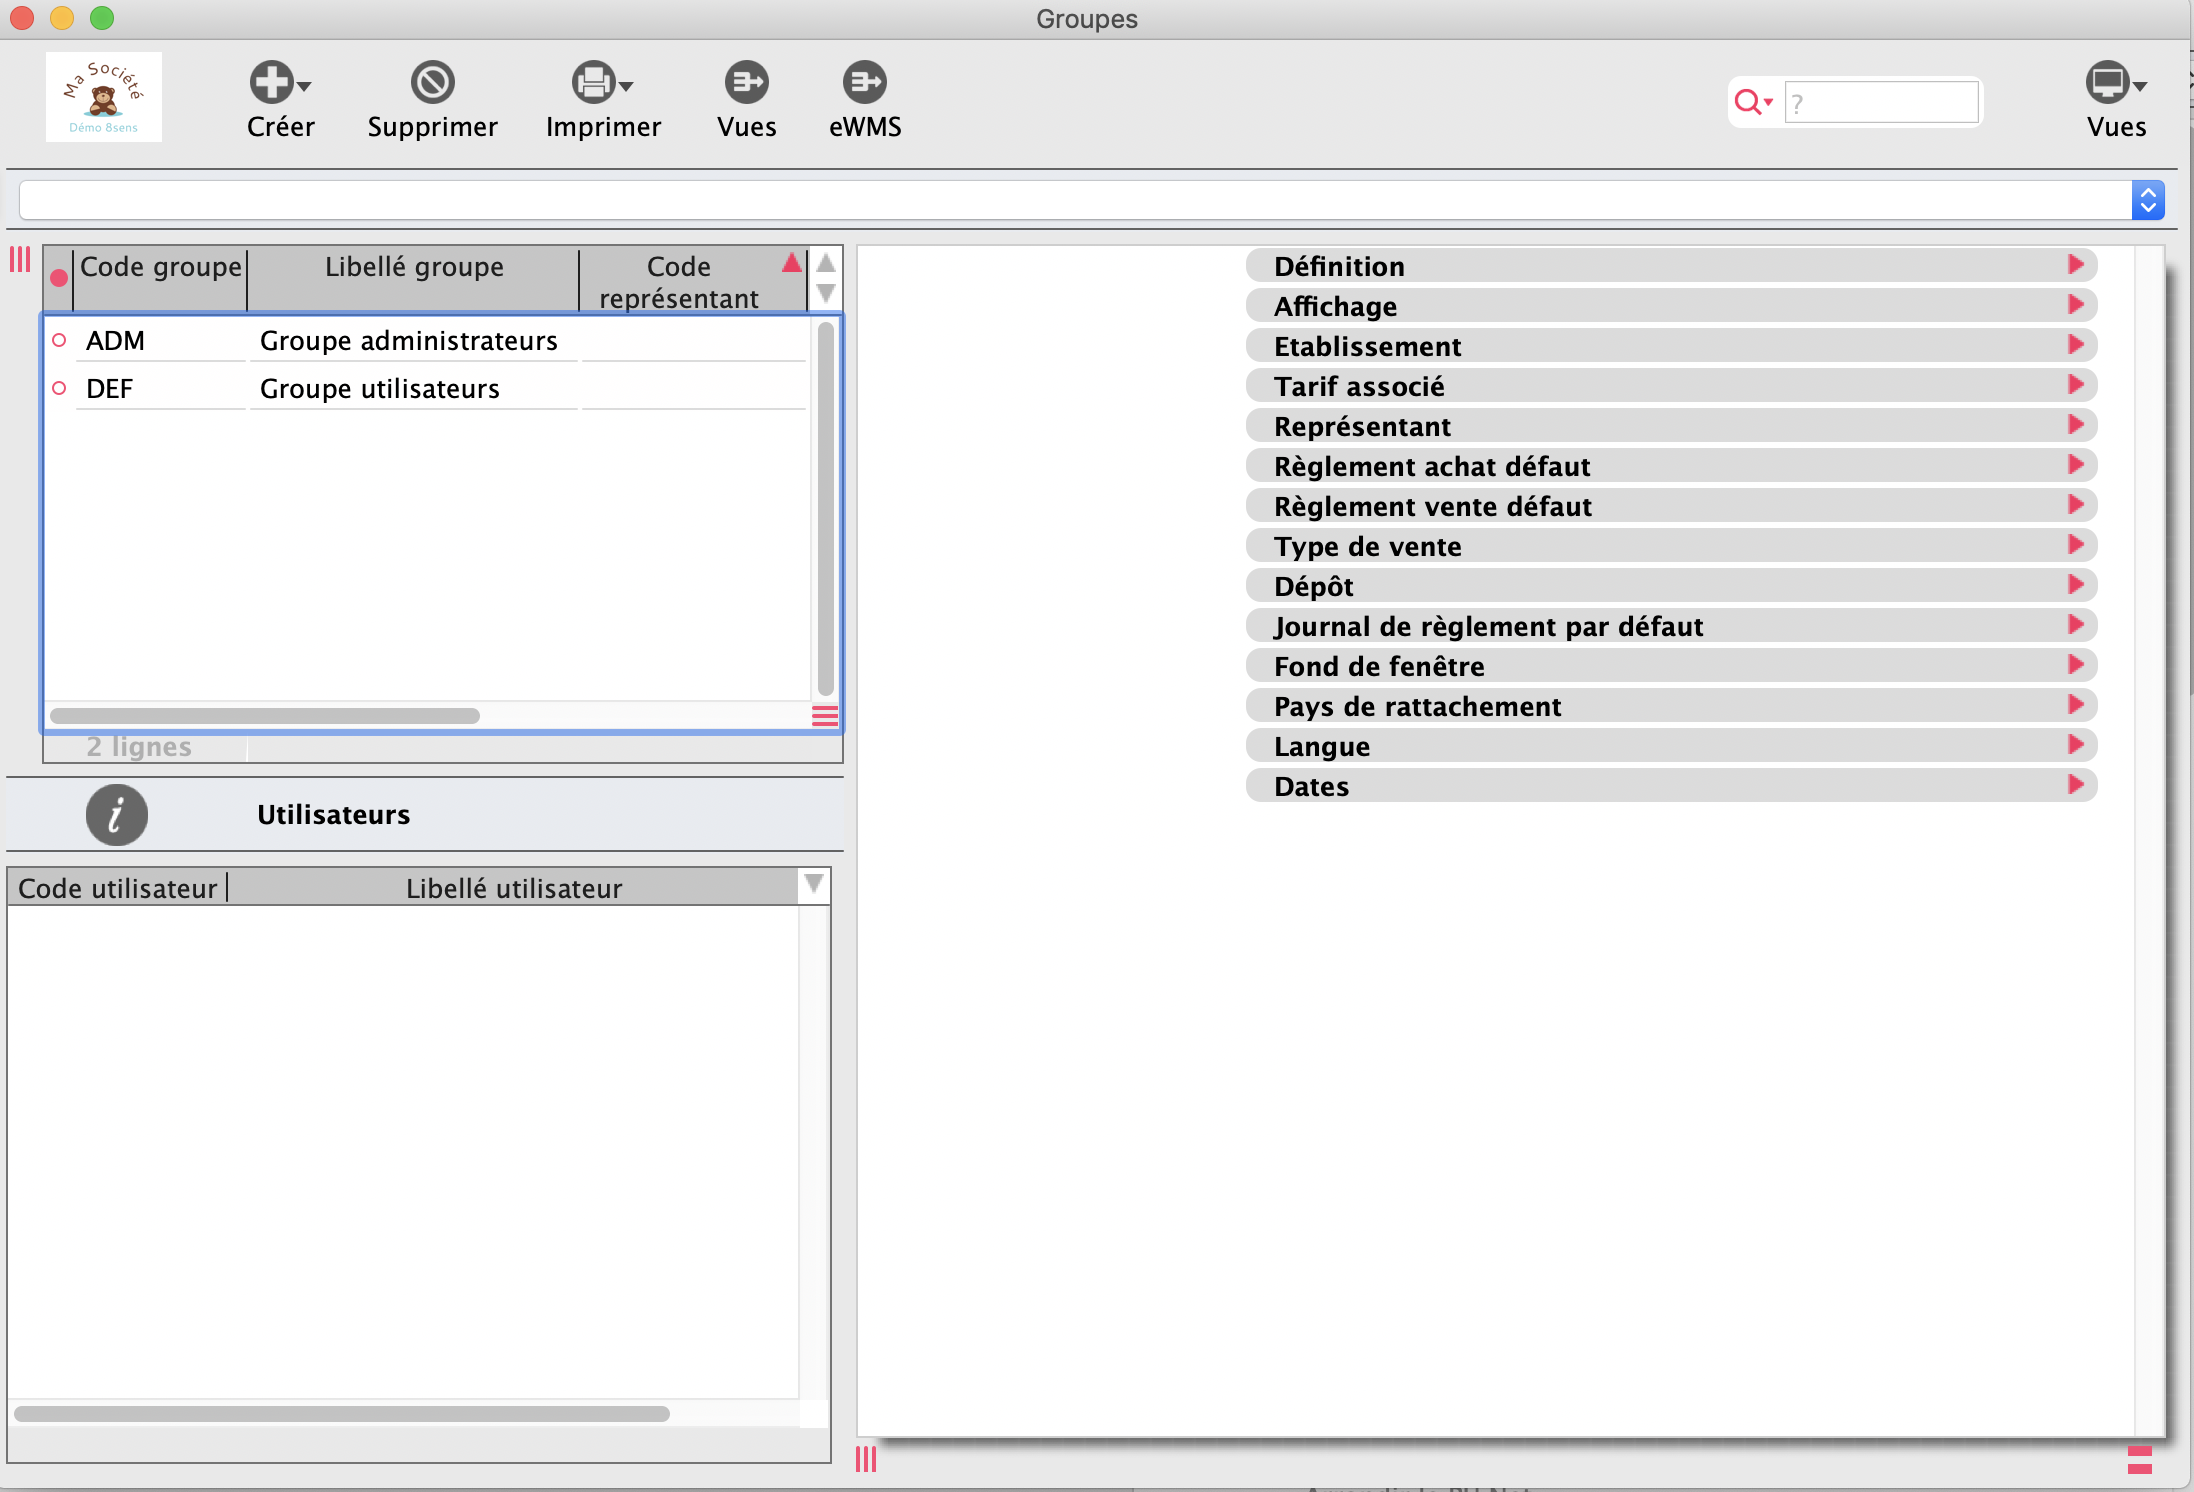Expand Règlement vente défaut section
This screenshot has height=1492, width=2194.
pyautogui.click(x=1671, y=506)
